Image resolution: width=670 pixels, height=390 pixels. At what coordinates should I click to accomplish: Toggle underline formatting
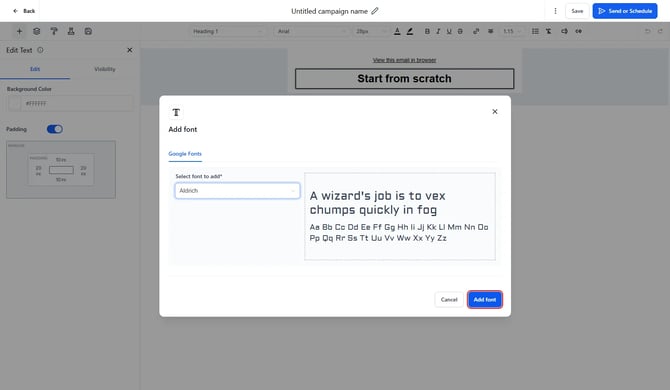tap(449, 31)
